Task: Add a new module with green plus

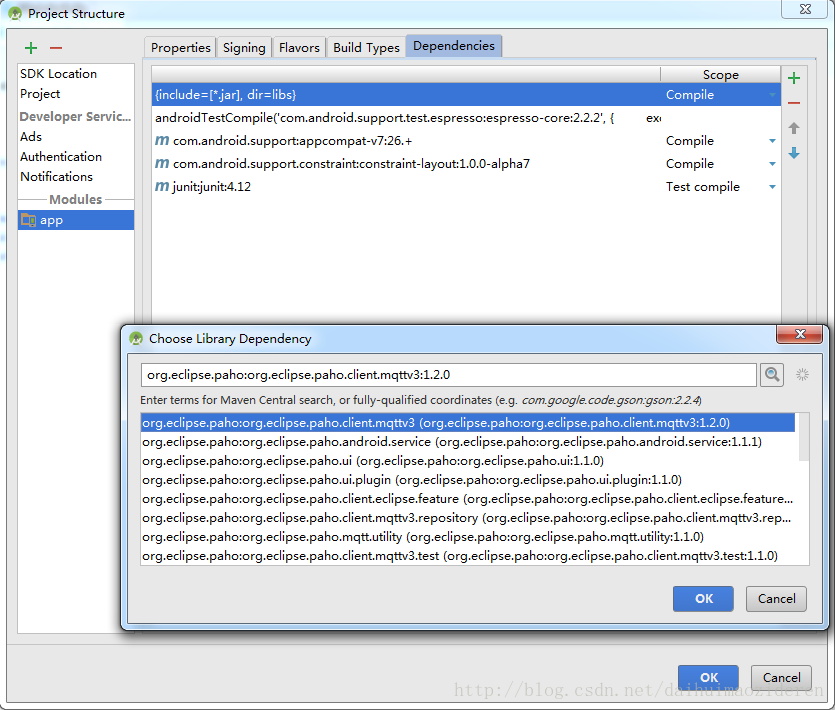Action: 31,48
